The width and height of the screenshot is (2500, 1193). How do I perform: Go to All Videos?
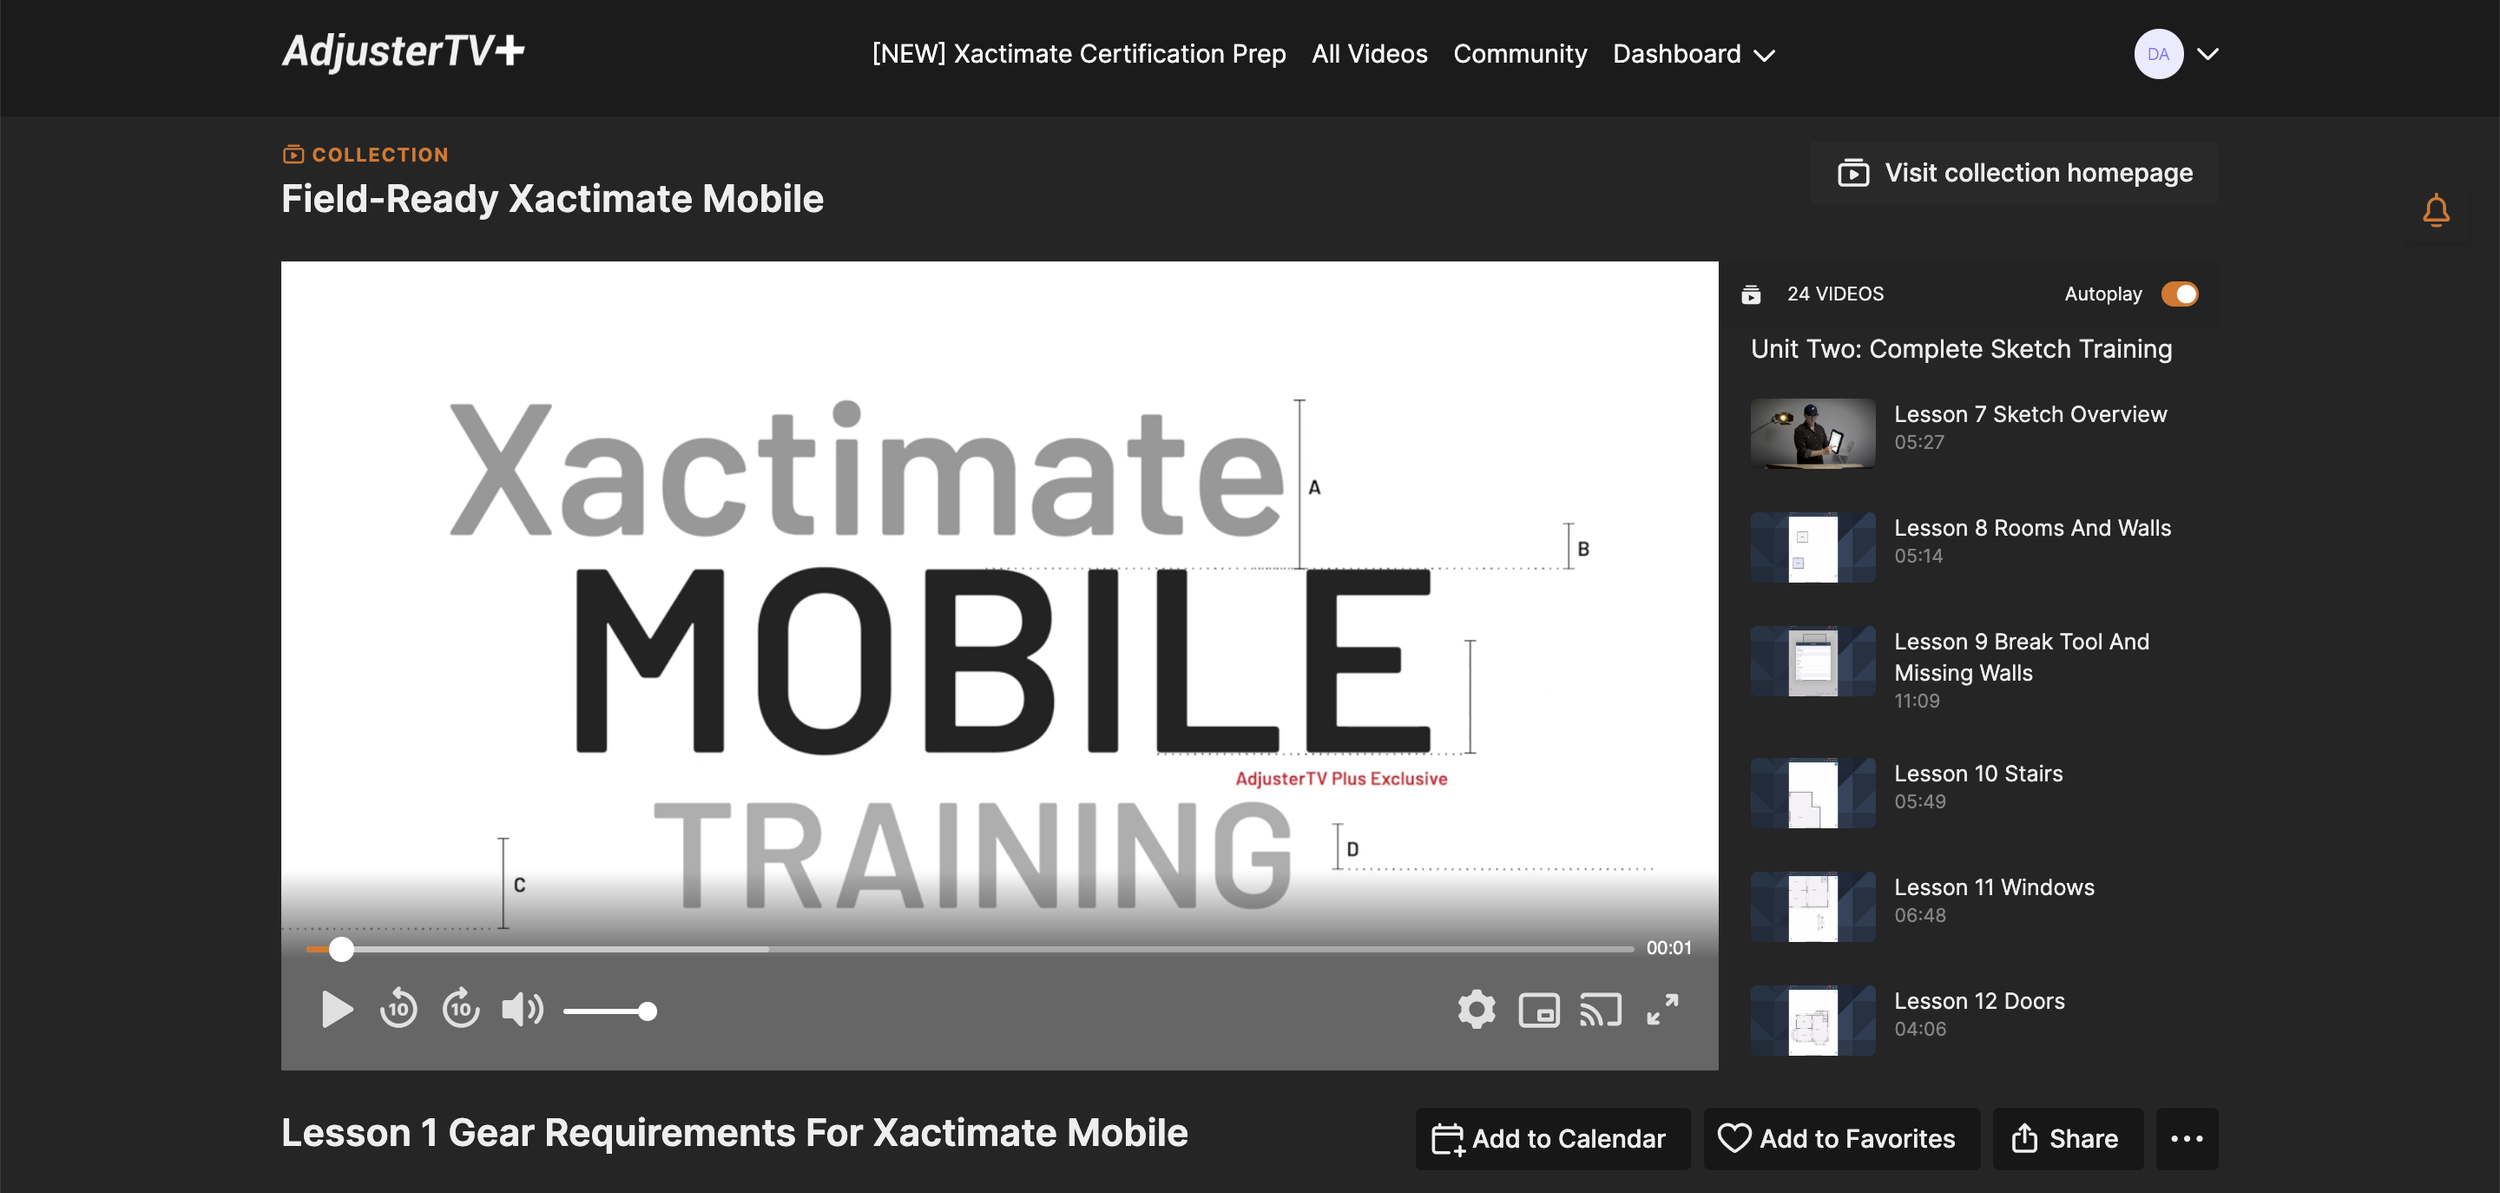coord(1369,54)
